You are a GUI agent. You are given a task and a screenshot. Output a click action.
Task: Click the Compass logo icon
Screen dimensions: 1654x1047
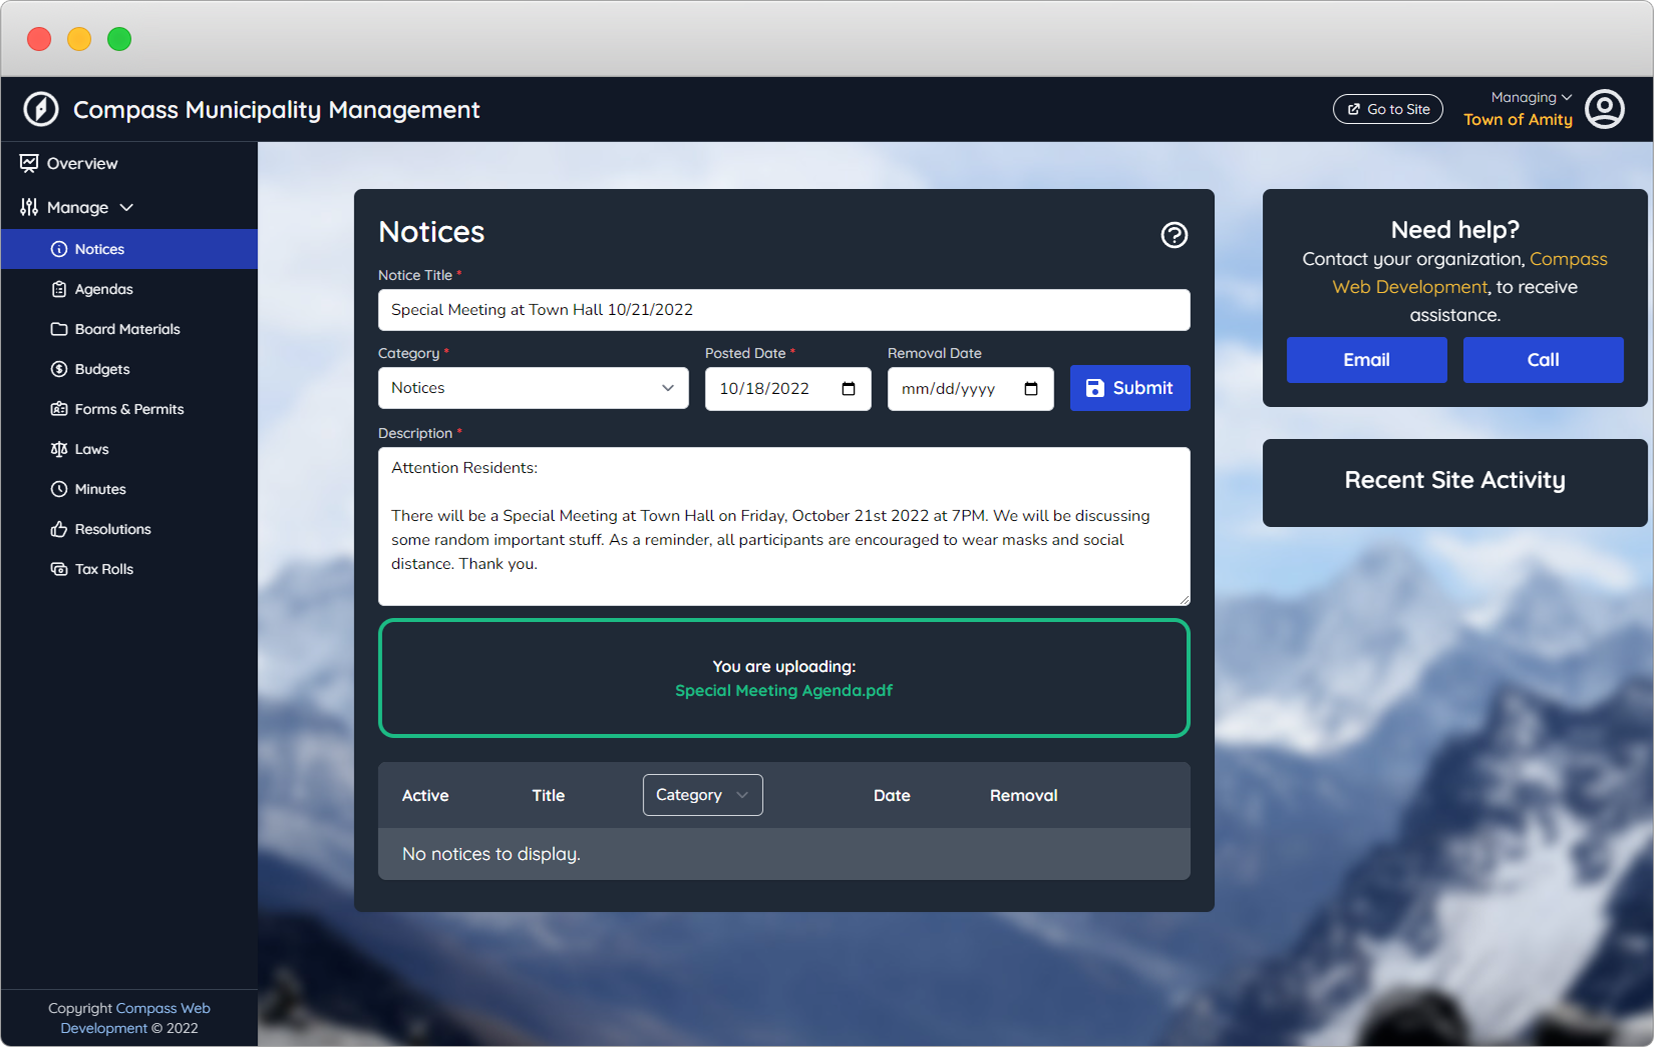click(x=41, y=109)
